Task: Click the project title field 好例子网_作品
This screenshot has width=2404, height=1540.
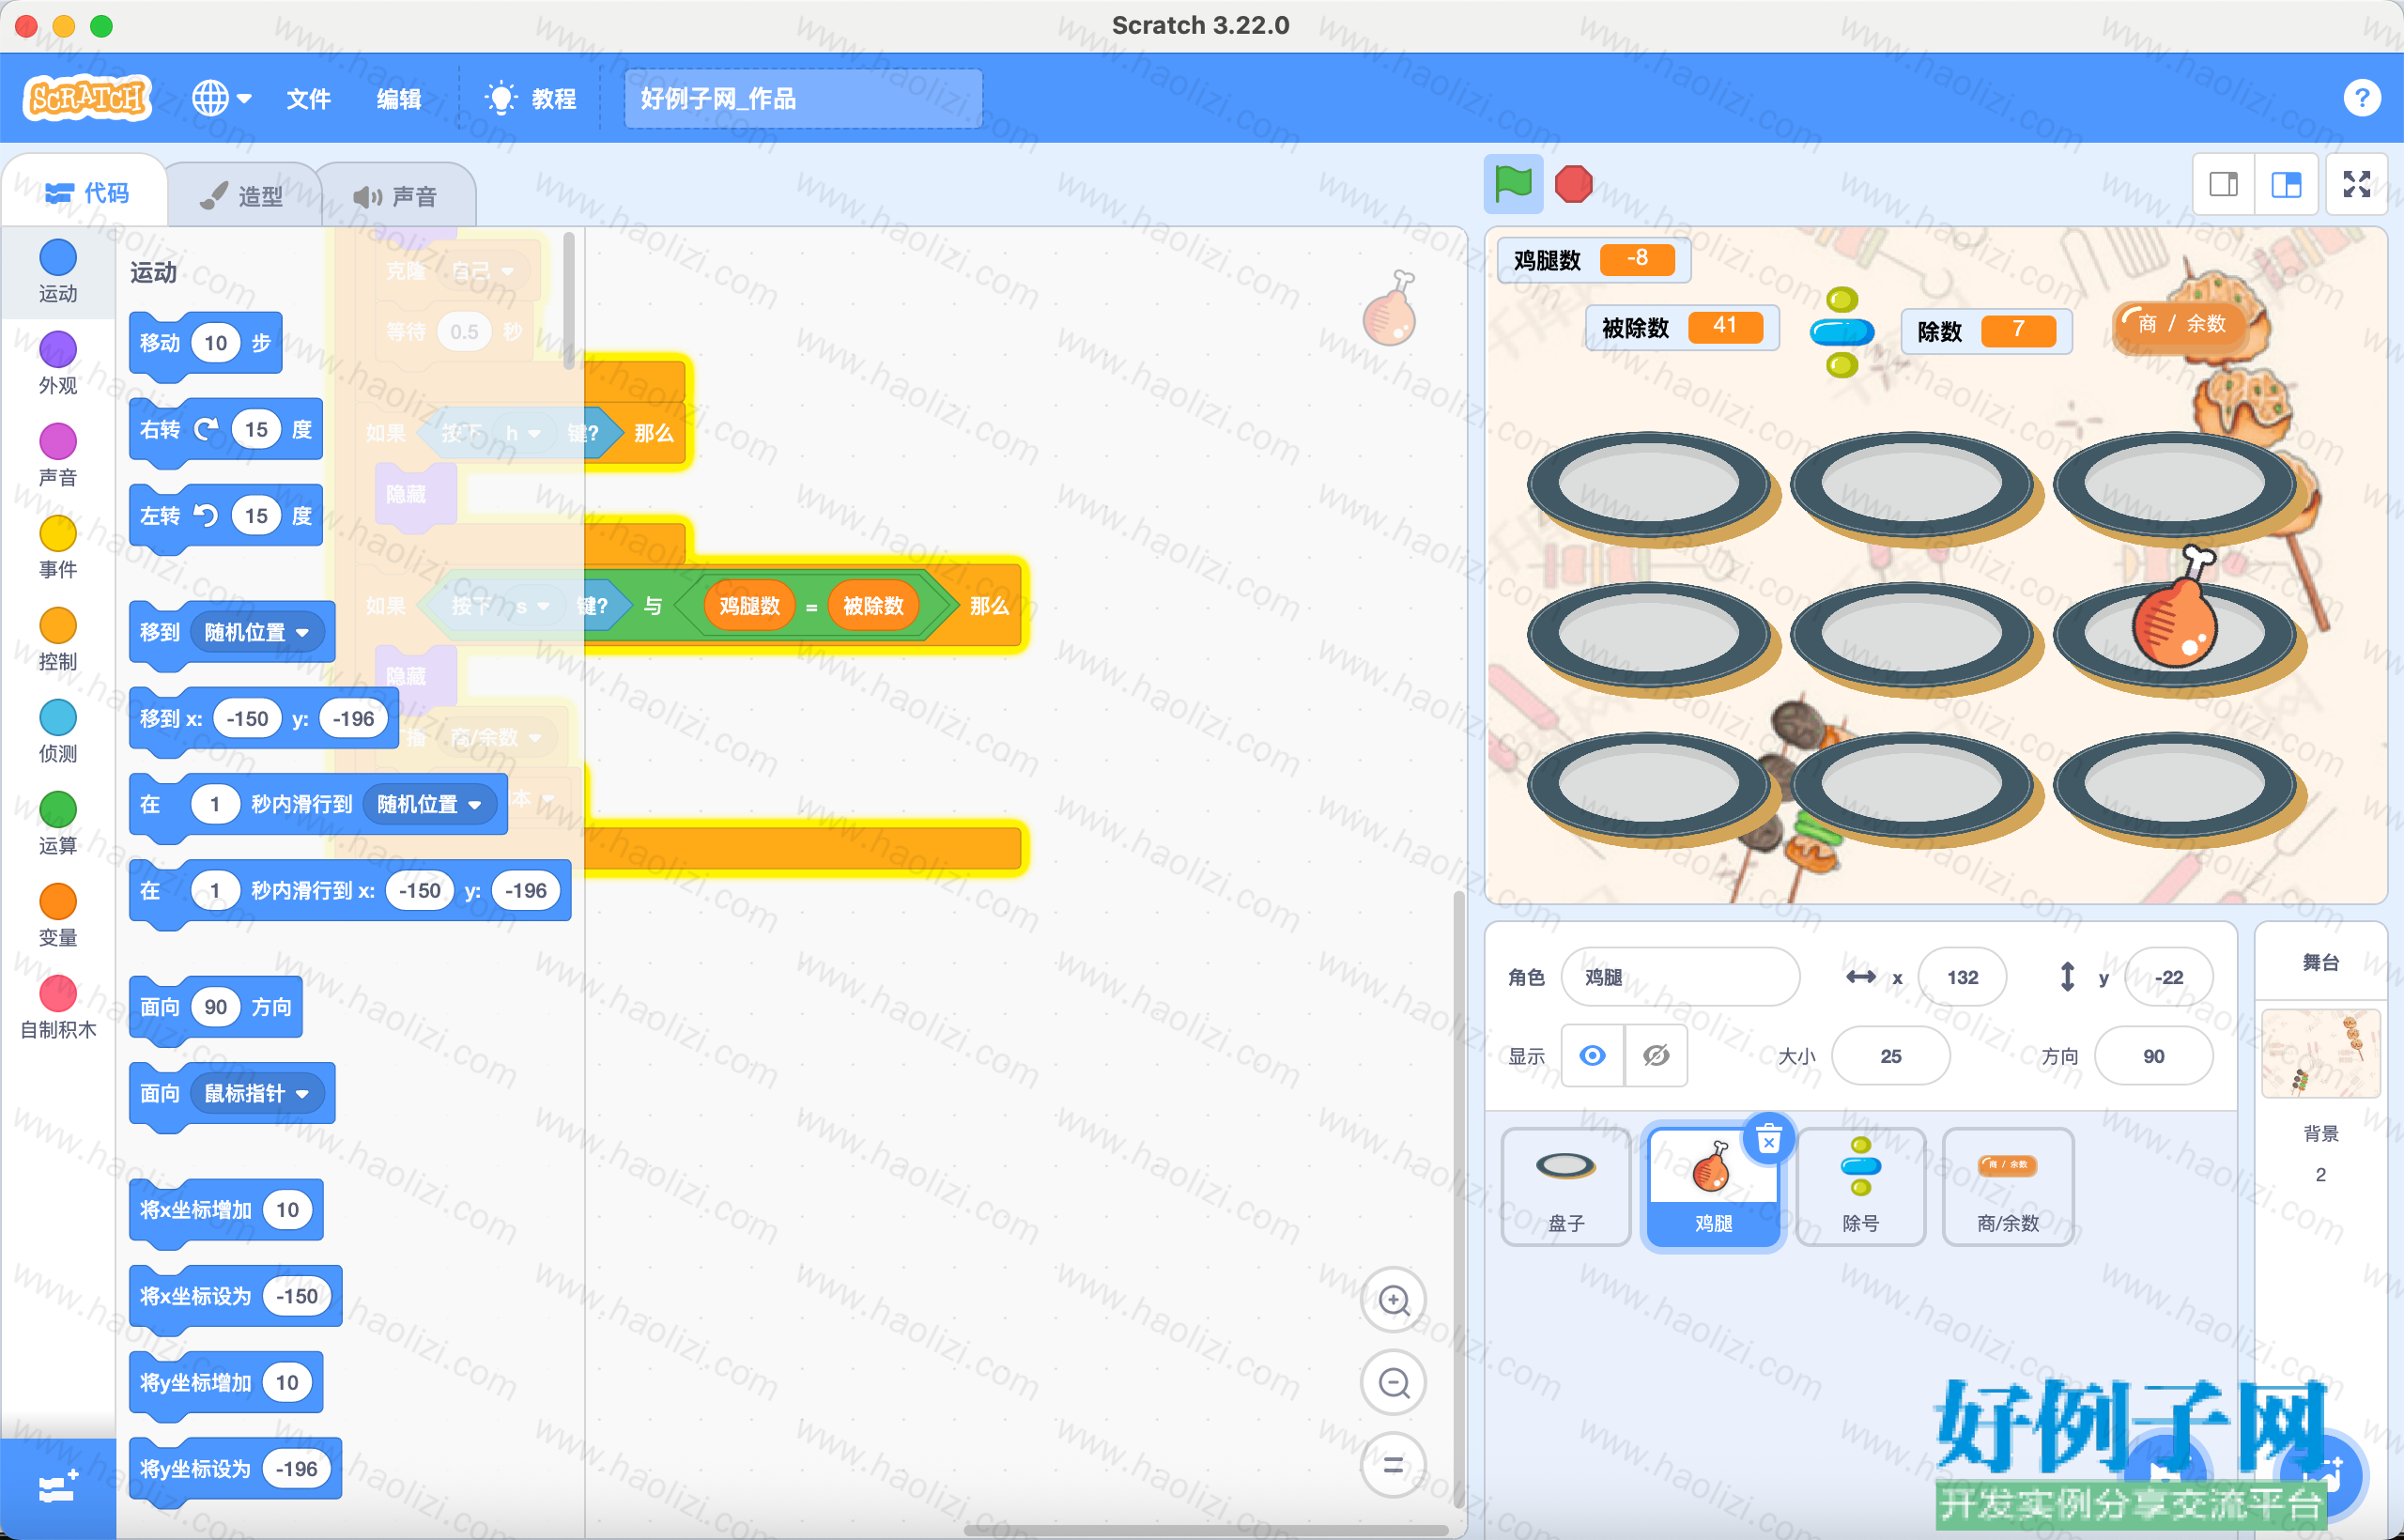Action: point(802,98)
